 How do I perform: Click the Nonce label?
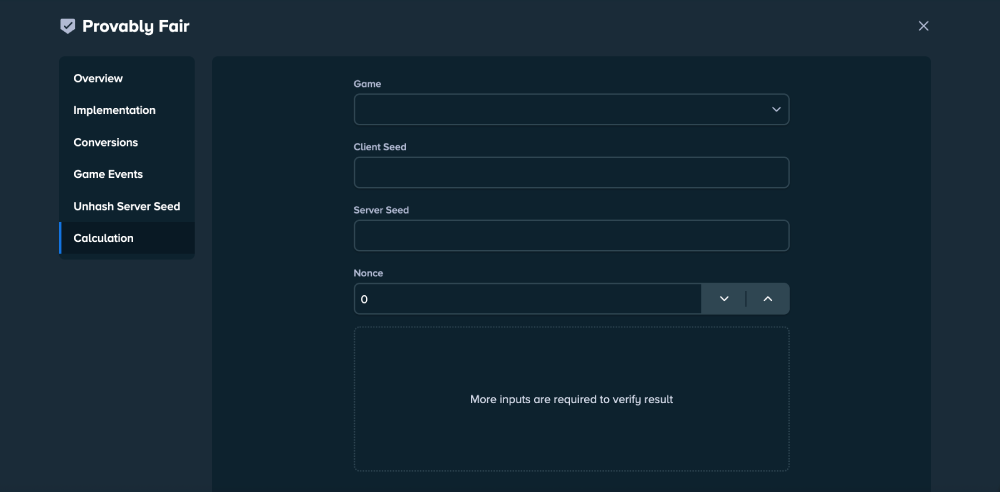tap(368, 273)
